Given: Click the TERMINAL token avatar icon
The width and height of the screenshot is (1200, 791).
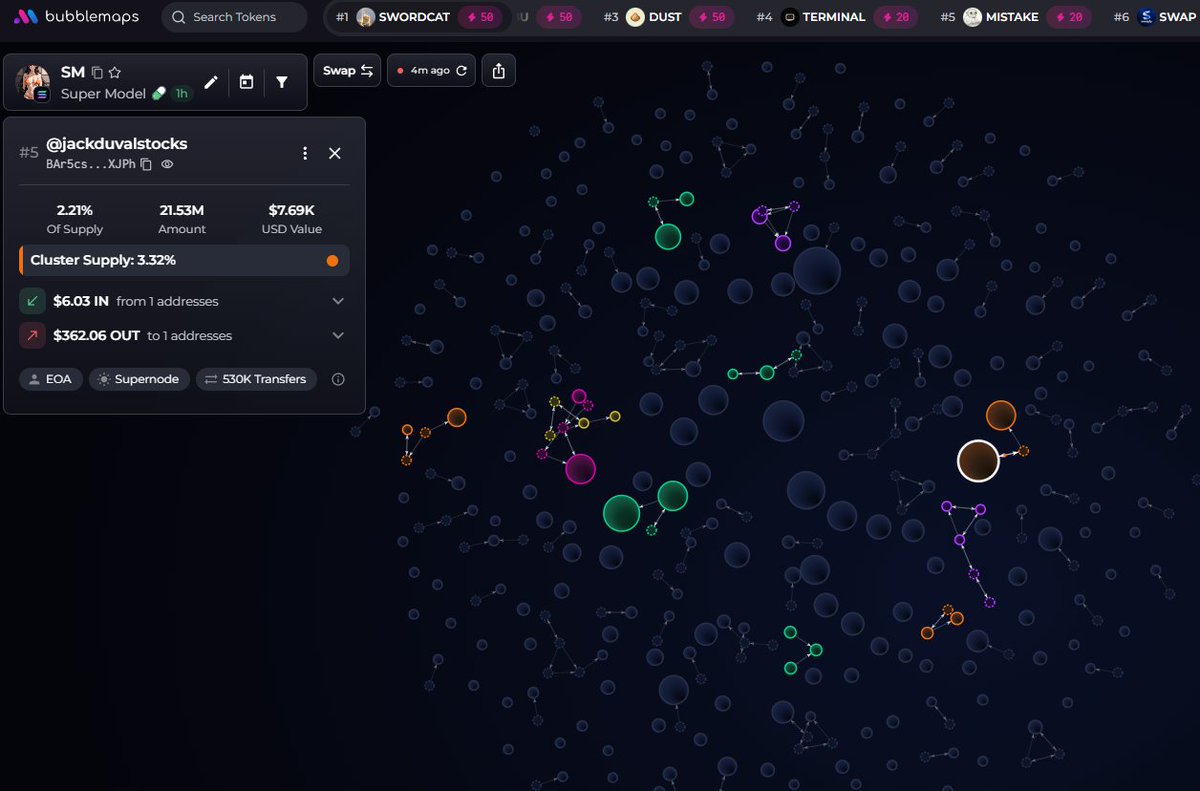Looking at the screenshot, I should [789, 17].
